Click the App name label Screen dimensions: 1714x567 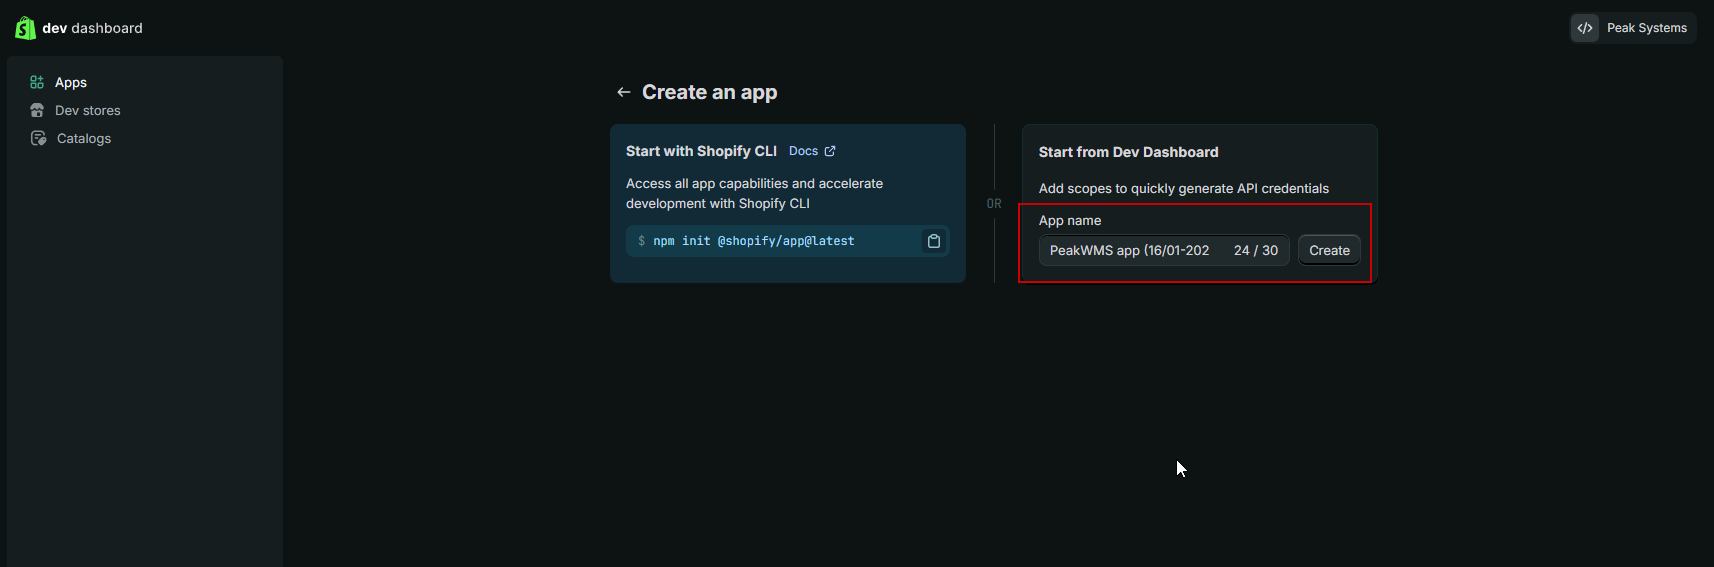point(1070,220)
